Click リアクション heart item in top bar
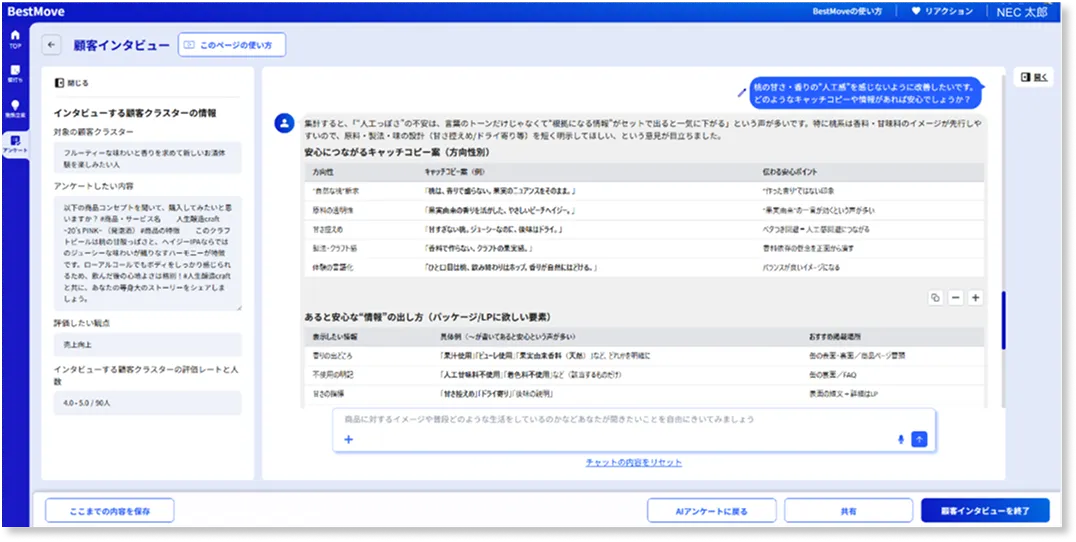The width and height of the screenshot is (1076, 542). tap(942, 12)
